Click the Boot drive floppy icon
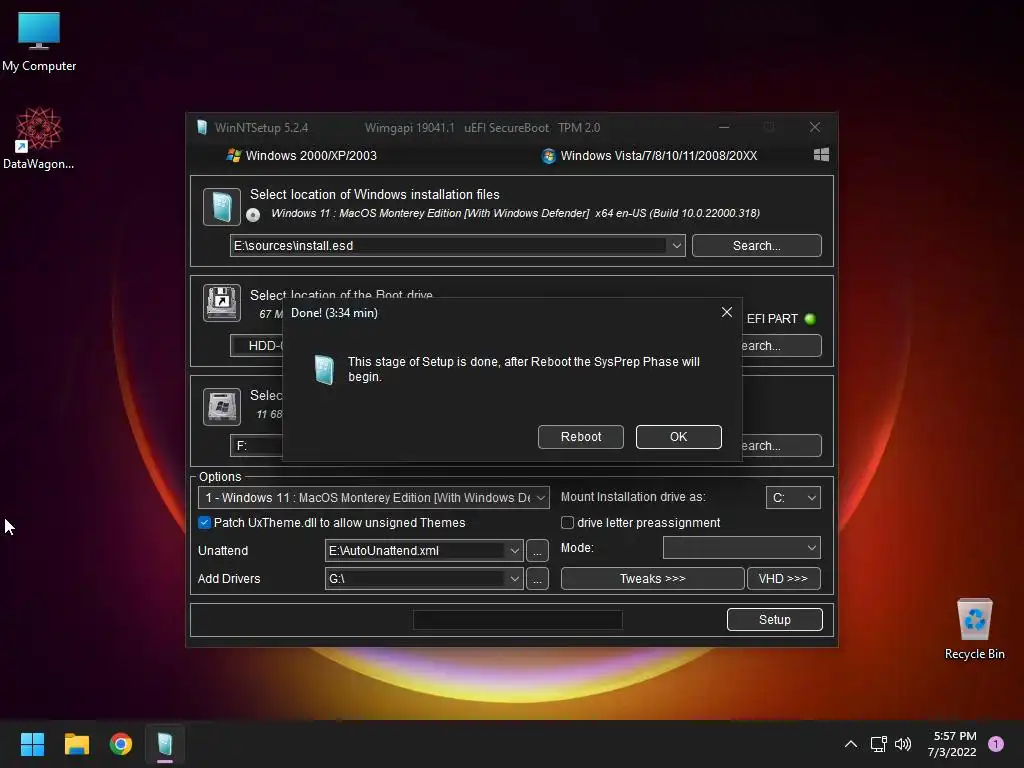 click(221, 302)
